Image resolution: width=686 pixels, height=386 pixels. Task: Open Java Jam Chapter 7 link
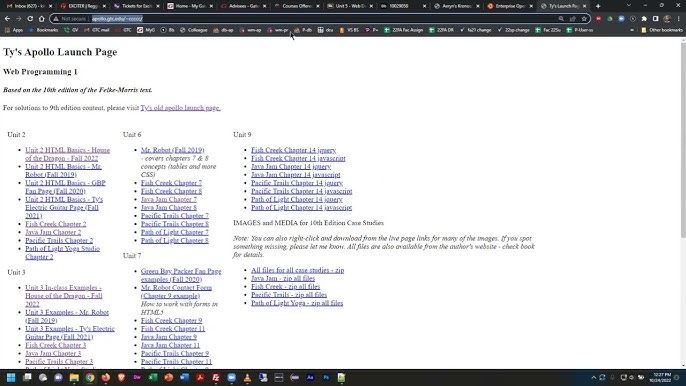[x=168, y=199]
